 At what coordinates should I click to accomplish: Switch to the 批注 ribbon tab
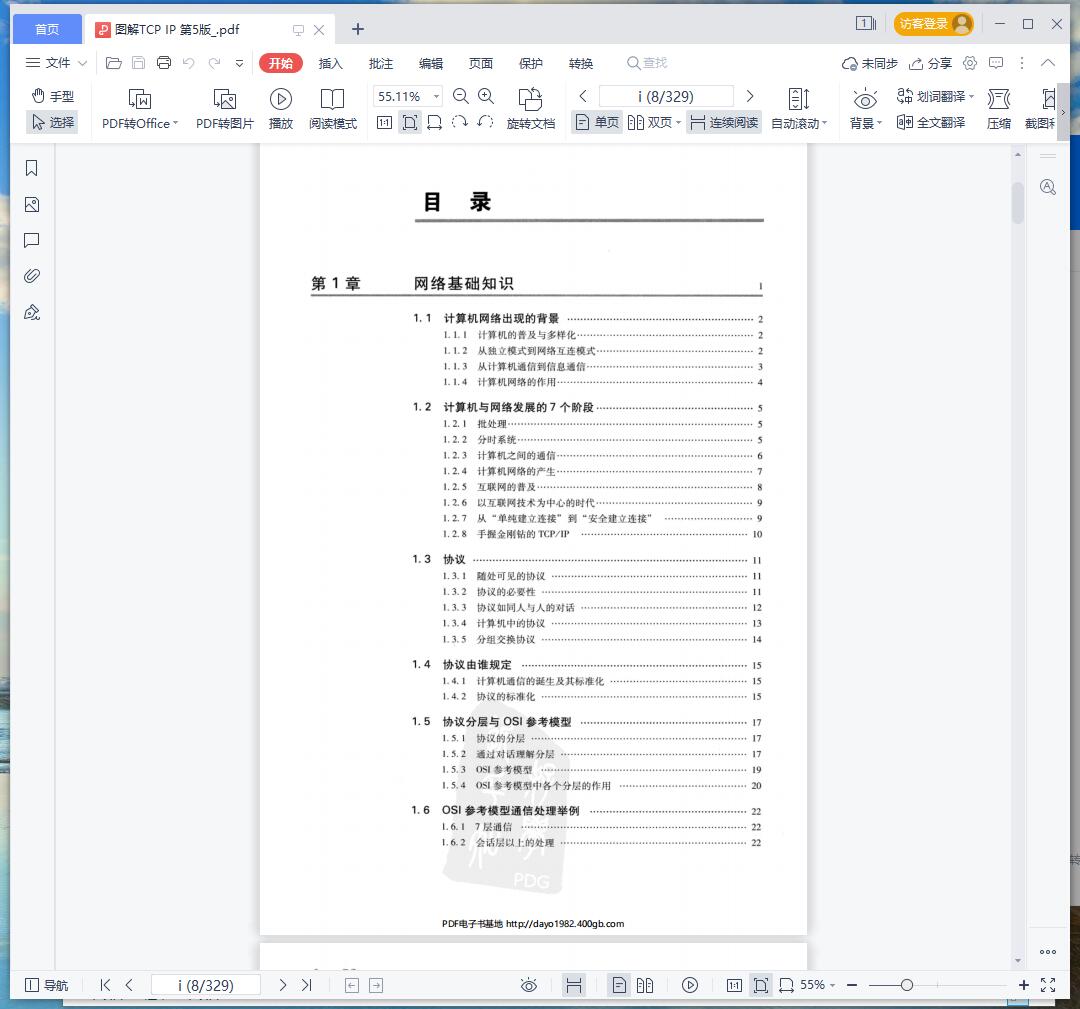tap(381, 63)
